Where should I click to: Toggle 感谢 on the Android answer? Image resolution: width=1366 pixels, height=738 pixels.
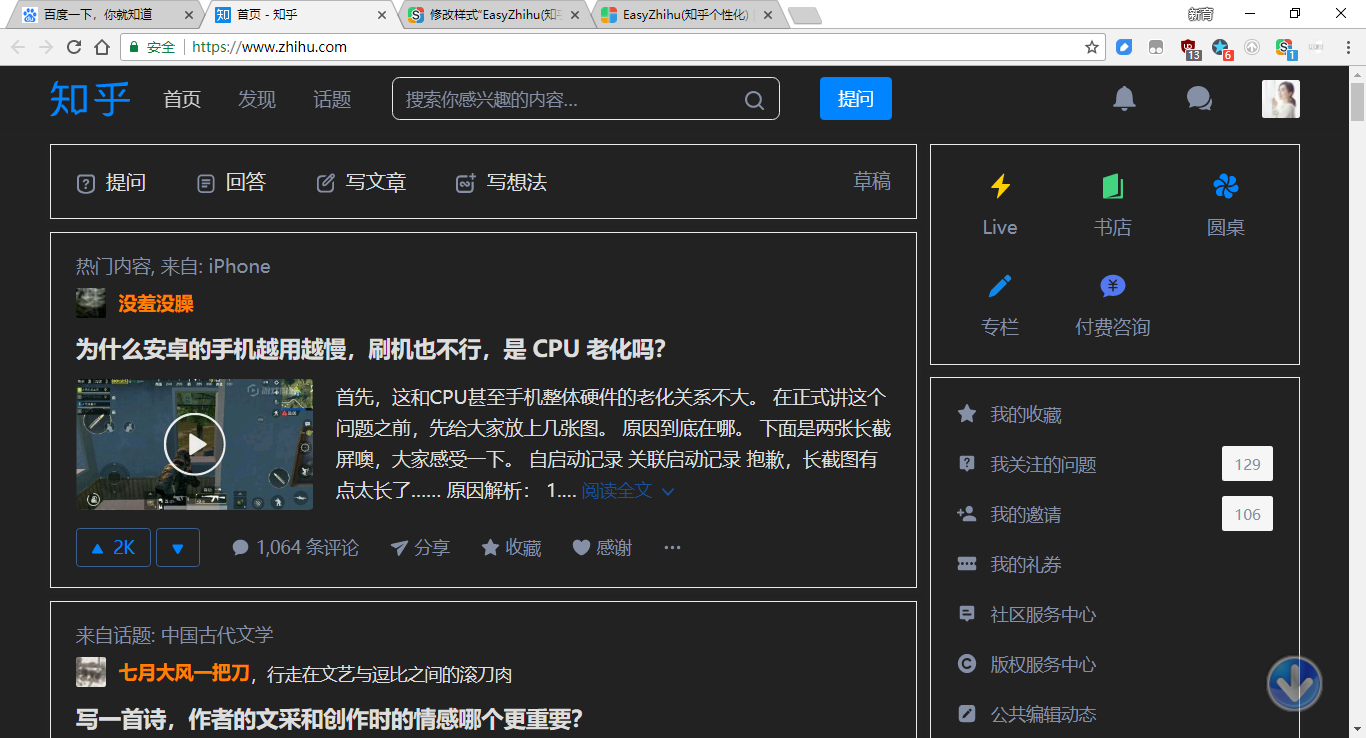pos(602,548)
